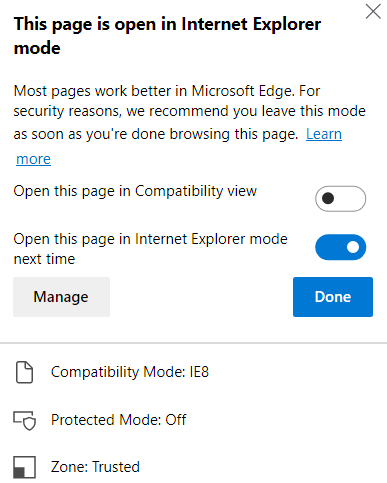
Task: Select the "Zone: Trusted" status line
Action: 95,467
